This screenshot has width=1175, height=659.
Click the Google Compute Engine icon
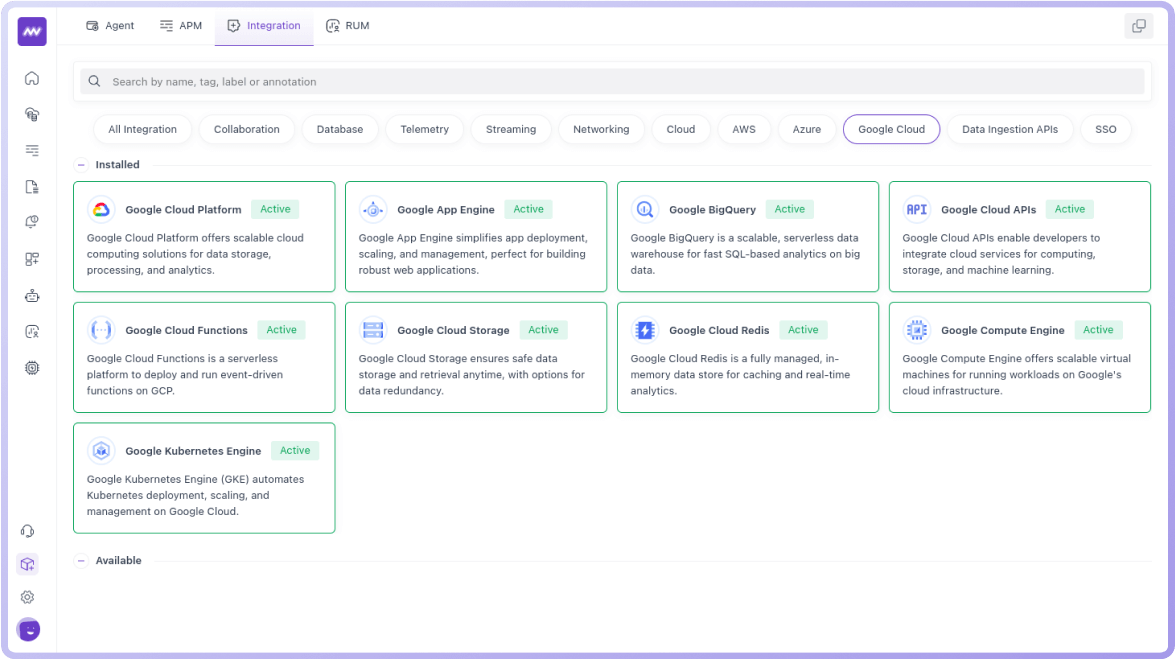(x=916, y=330)
